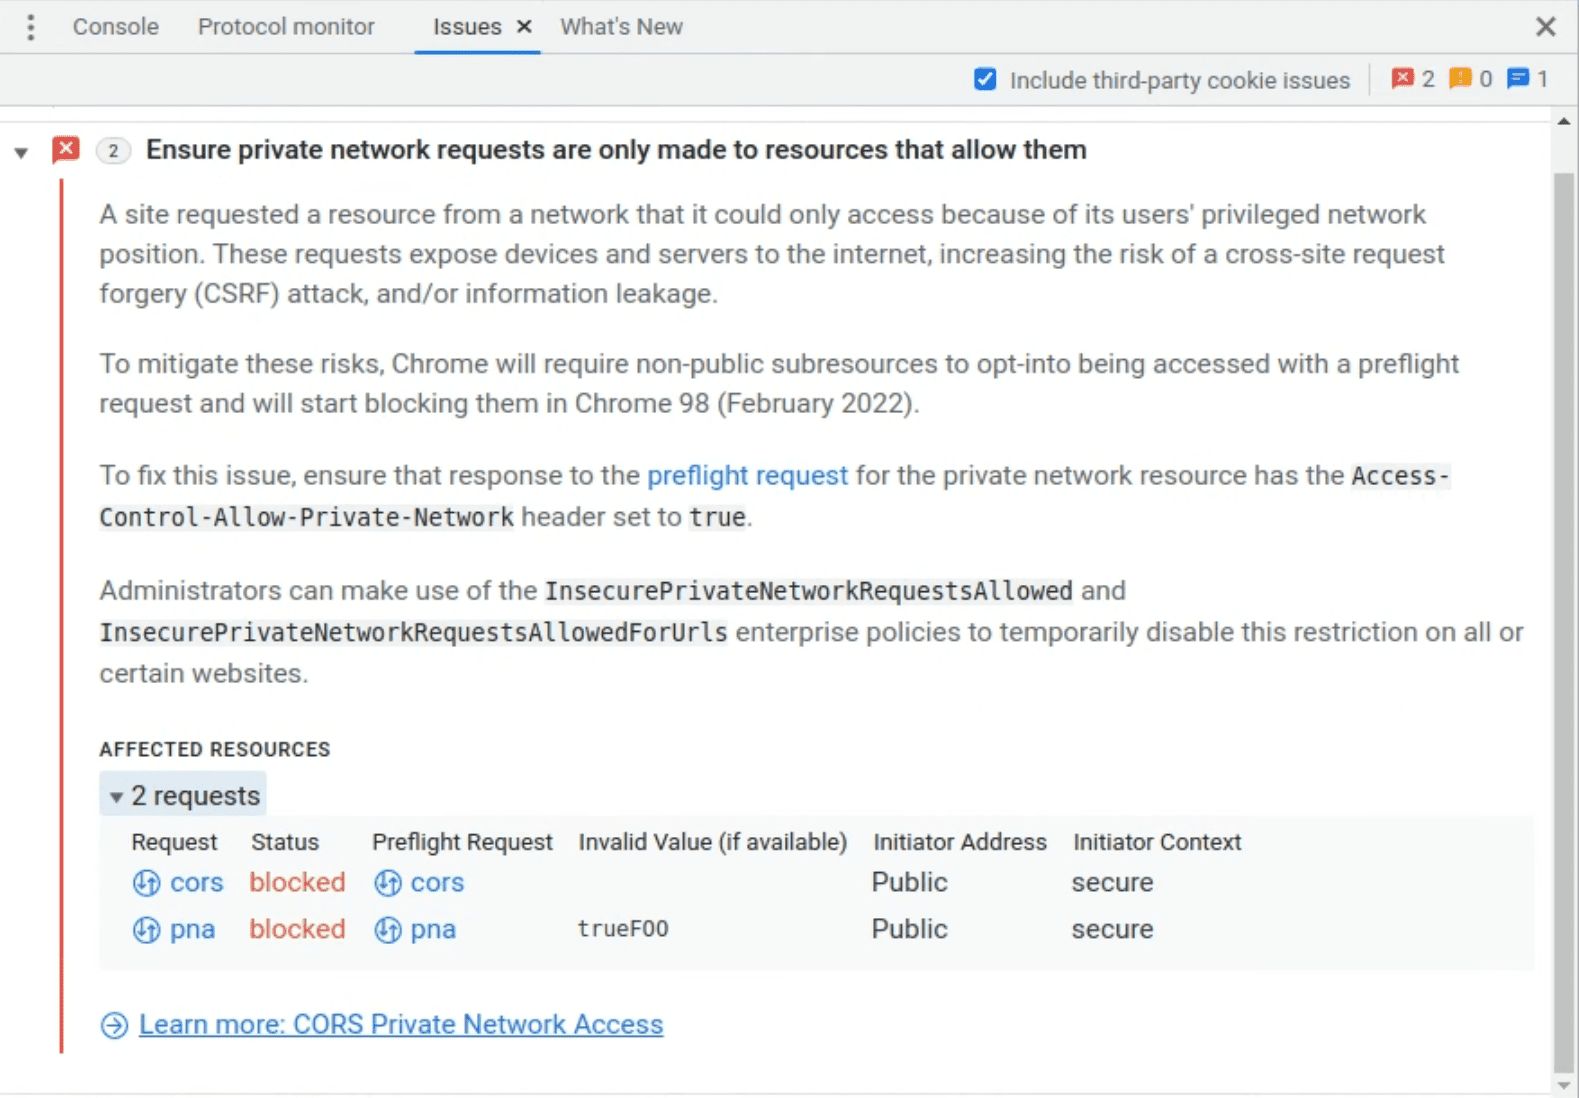
Task: Open the Protocol monitor tab
Action: [x=286, y=27]
